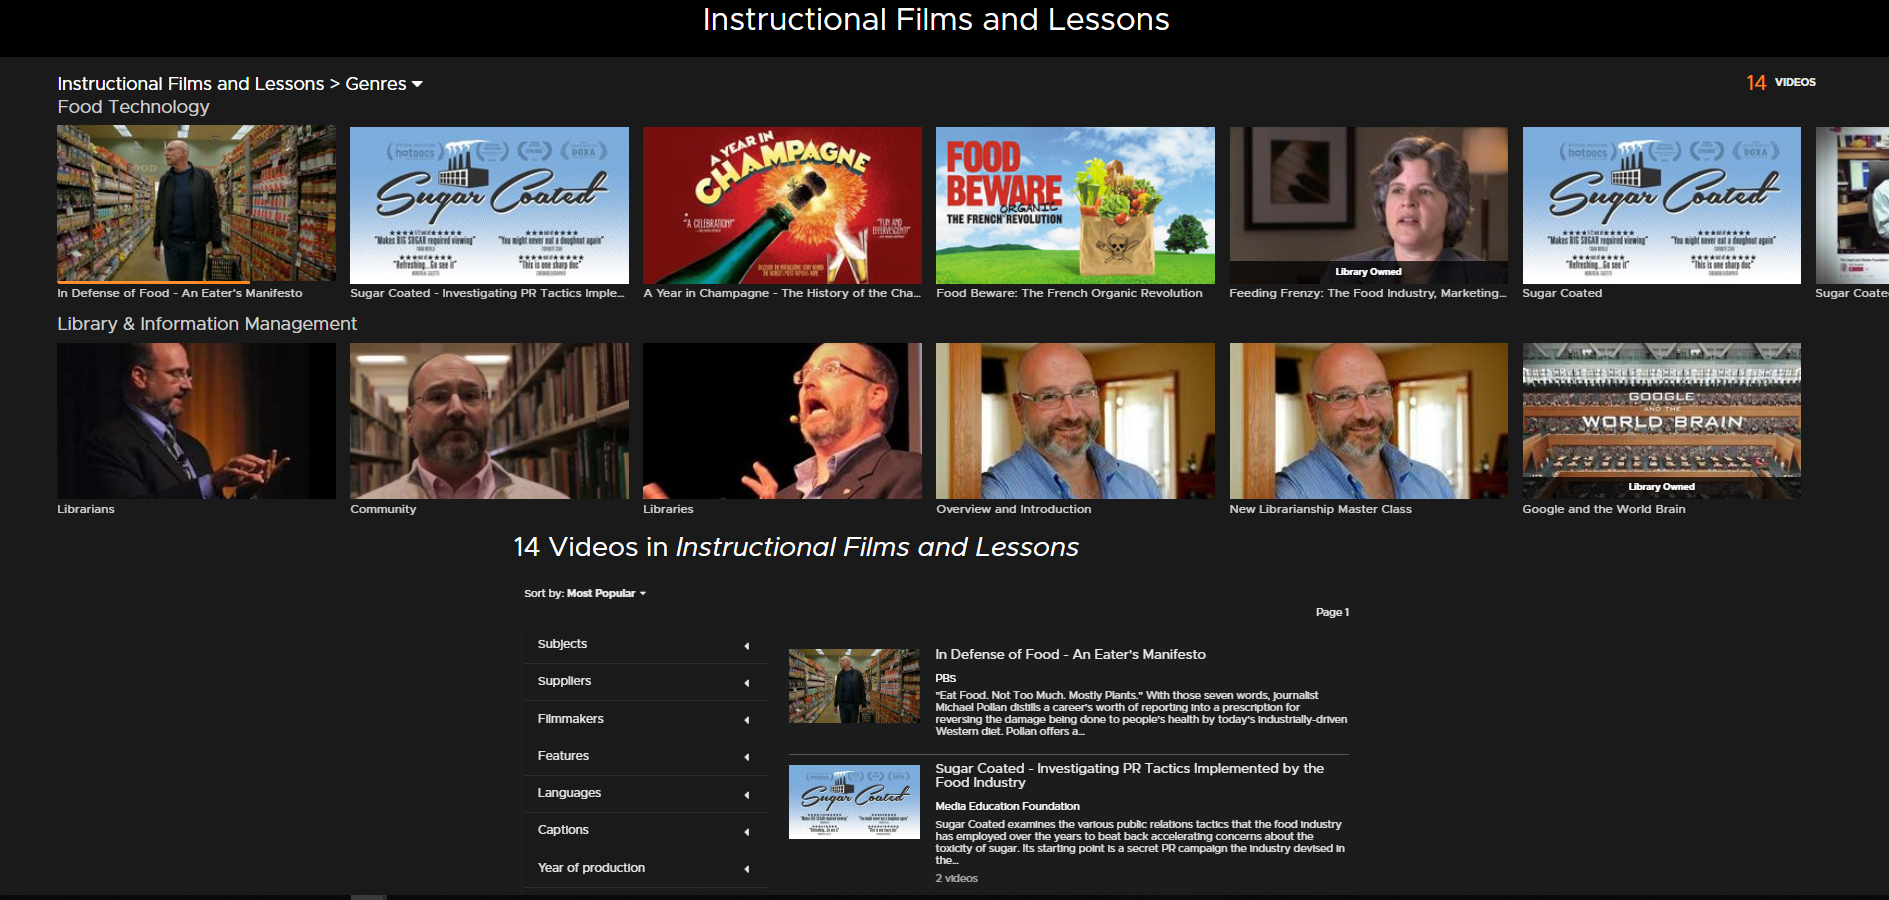Click the caption 'Feeding Frenzy: The Food Industry, Marketing...'
The height and width of the screenshot is (900, 1889).
(1367, 293)
